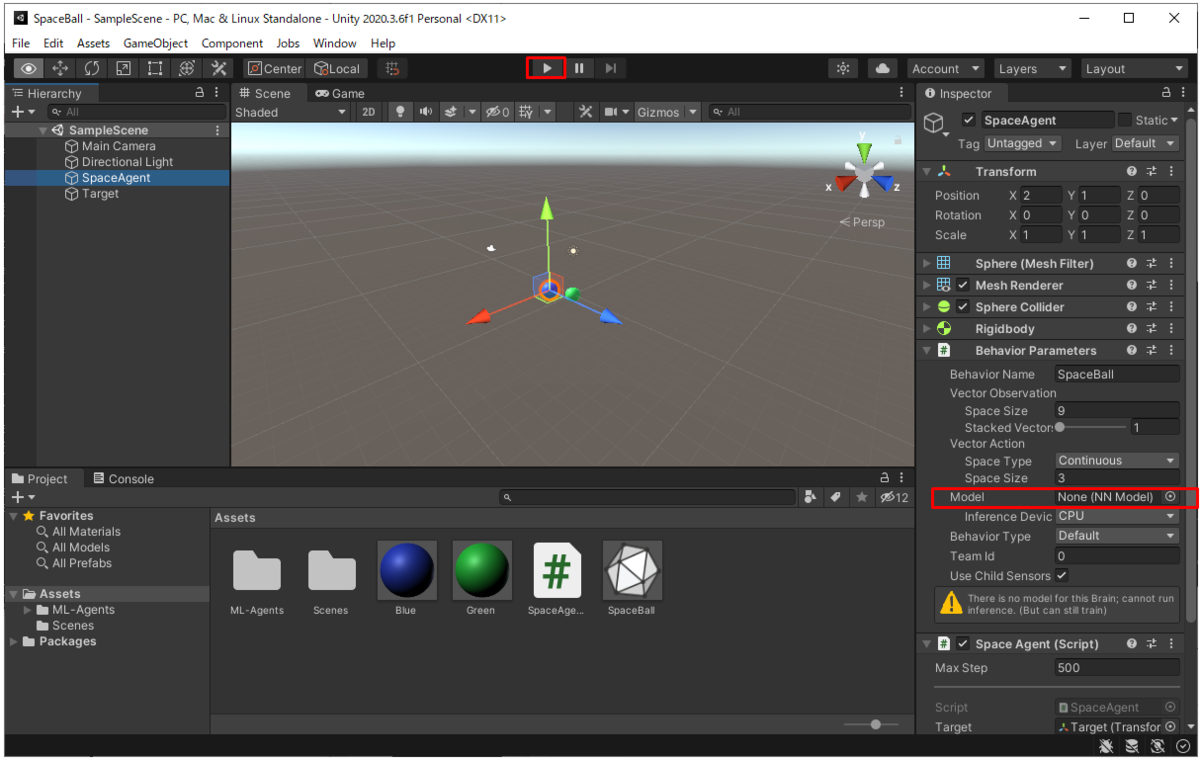Toggle Local handle rotation button
Viewport: 1200px width, 759px height.
337,69
